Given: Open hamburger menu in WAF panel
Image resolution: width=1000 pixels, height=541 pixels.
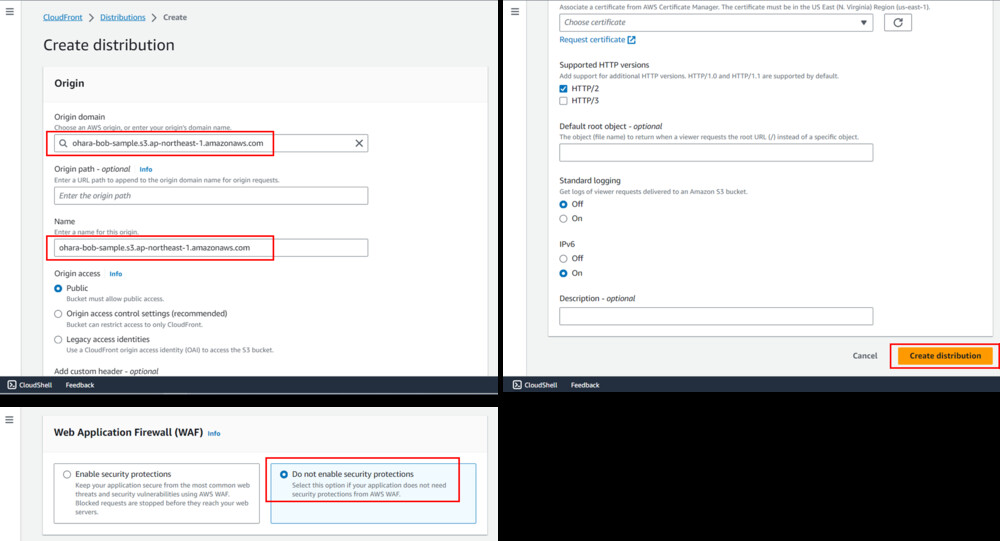Looking at the screenshot, I should click(10, 420).
